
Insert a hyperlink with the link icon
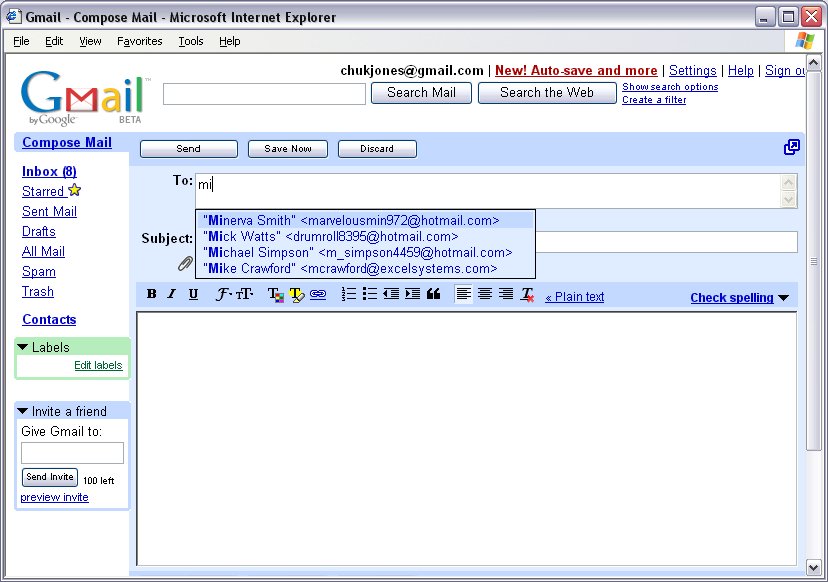(318, 294)
